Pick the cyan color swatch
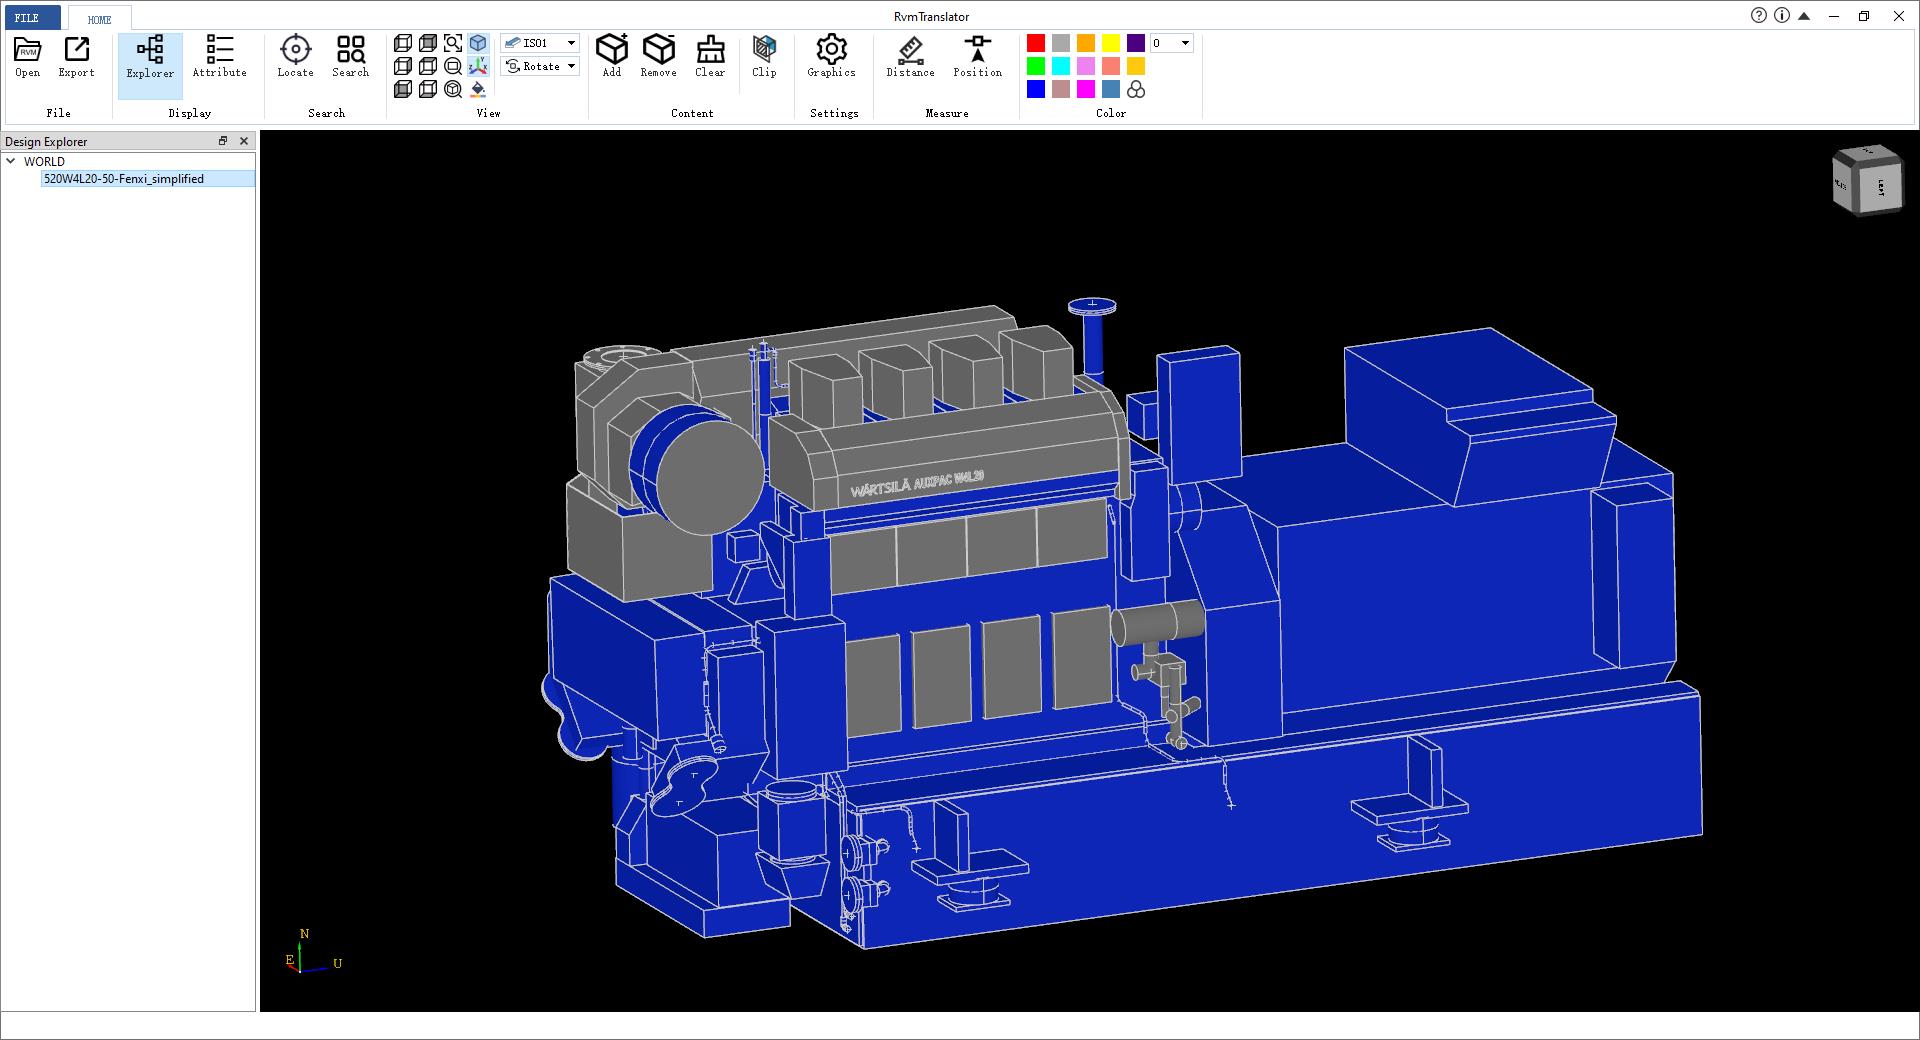This screenshot has width=1920, height=1040. tap(1061, 66)
